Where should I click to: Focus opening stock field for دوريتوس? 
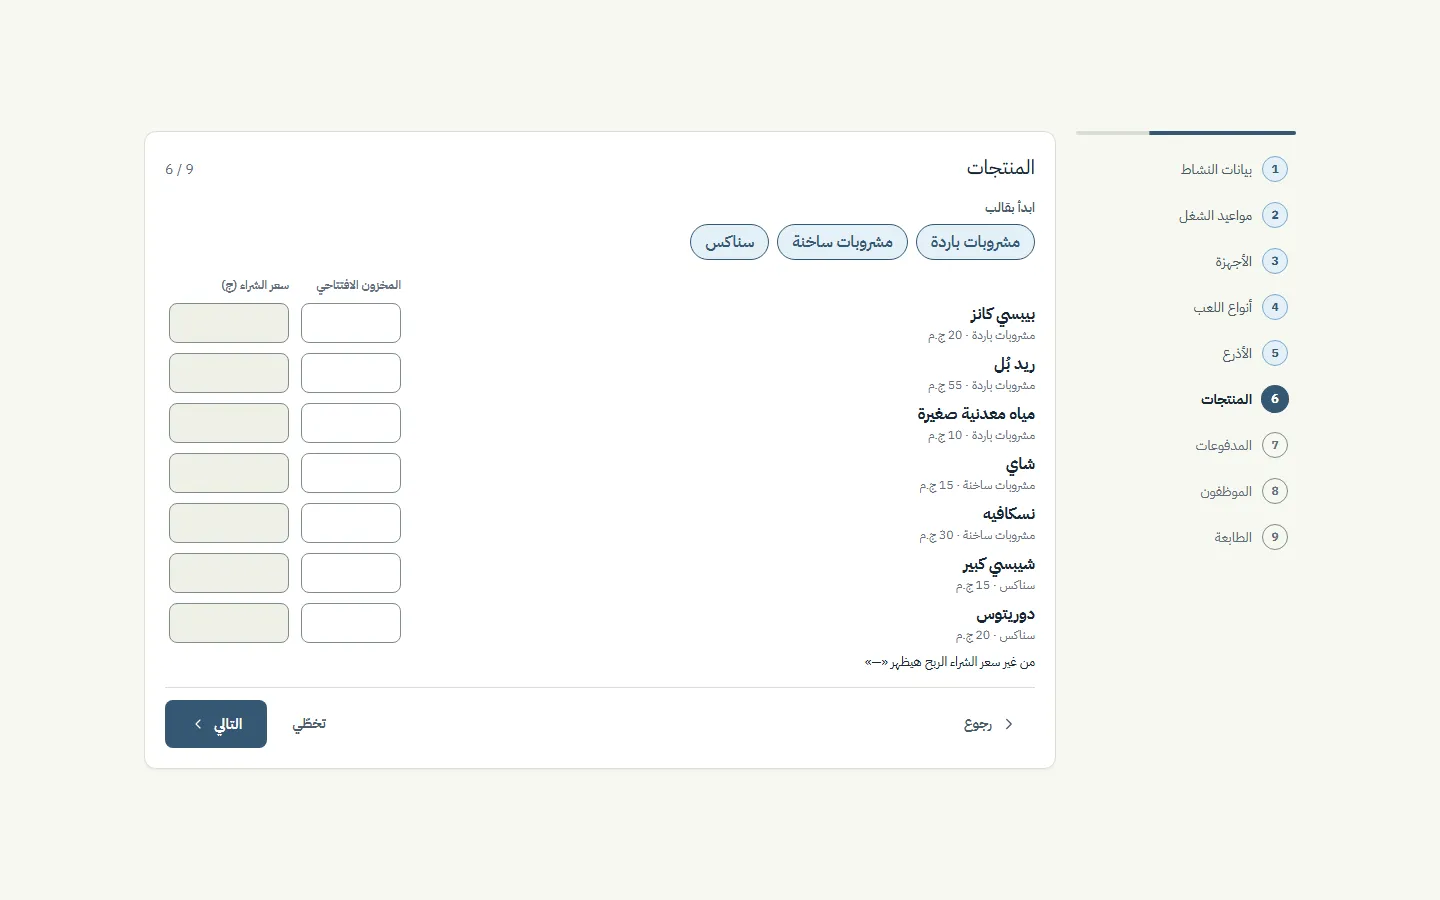pos(351,623)
